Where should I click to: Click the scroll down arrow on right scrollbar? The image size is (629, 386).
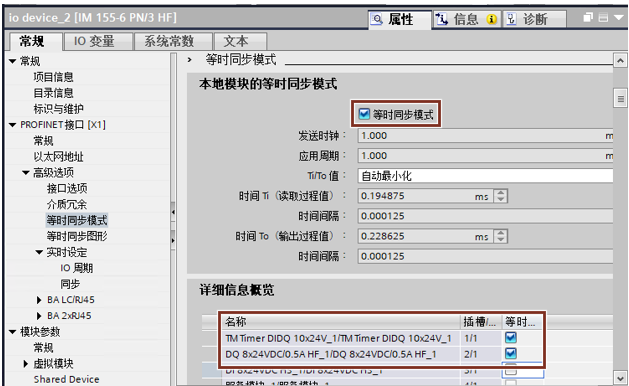(620, 378)
